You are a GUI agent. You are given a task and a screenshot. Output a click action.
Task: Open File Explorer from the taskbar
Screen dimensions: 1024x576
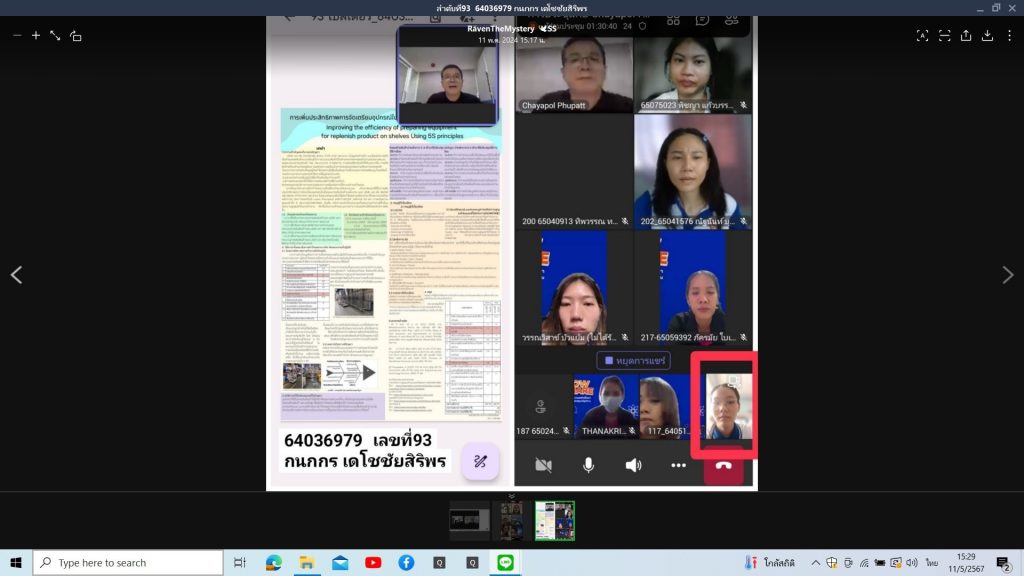click(307, 562)
